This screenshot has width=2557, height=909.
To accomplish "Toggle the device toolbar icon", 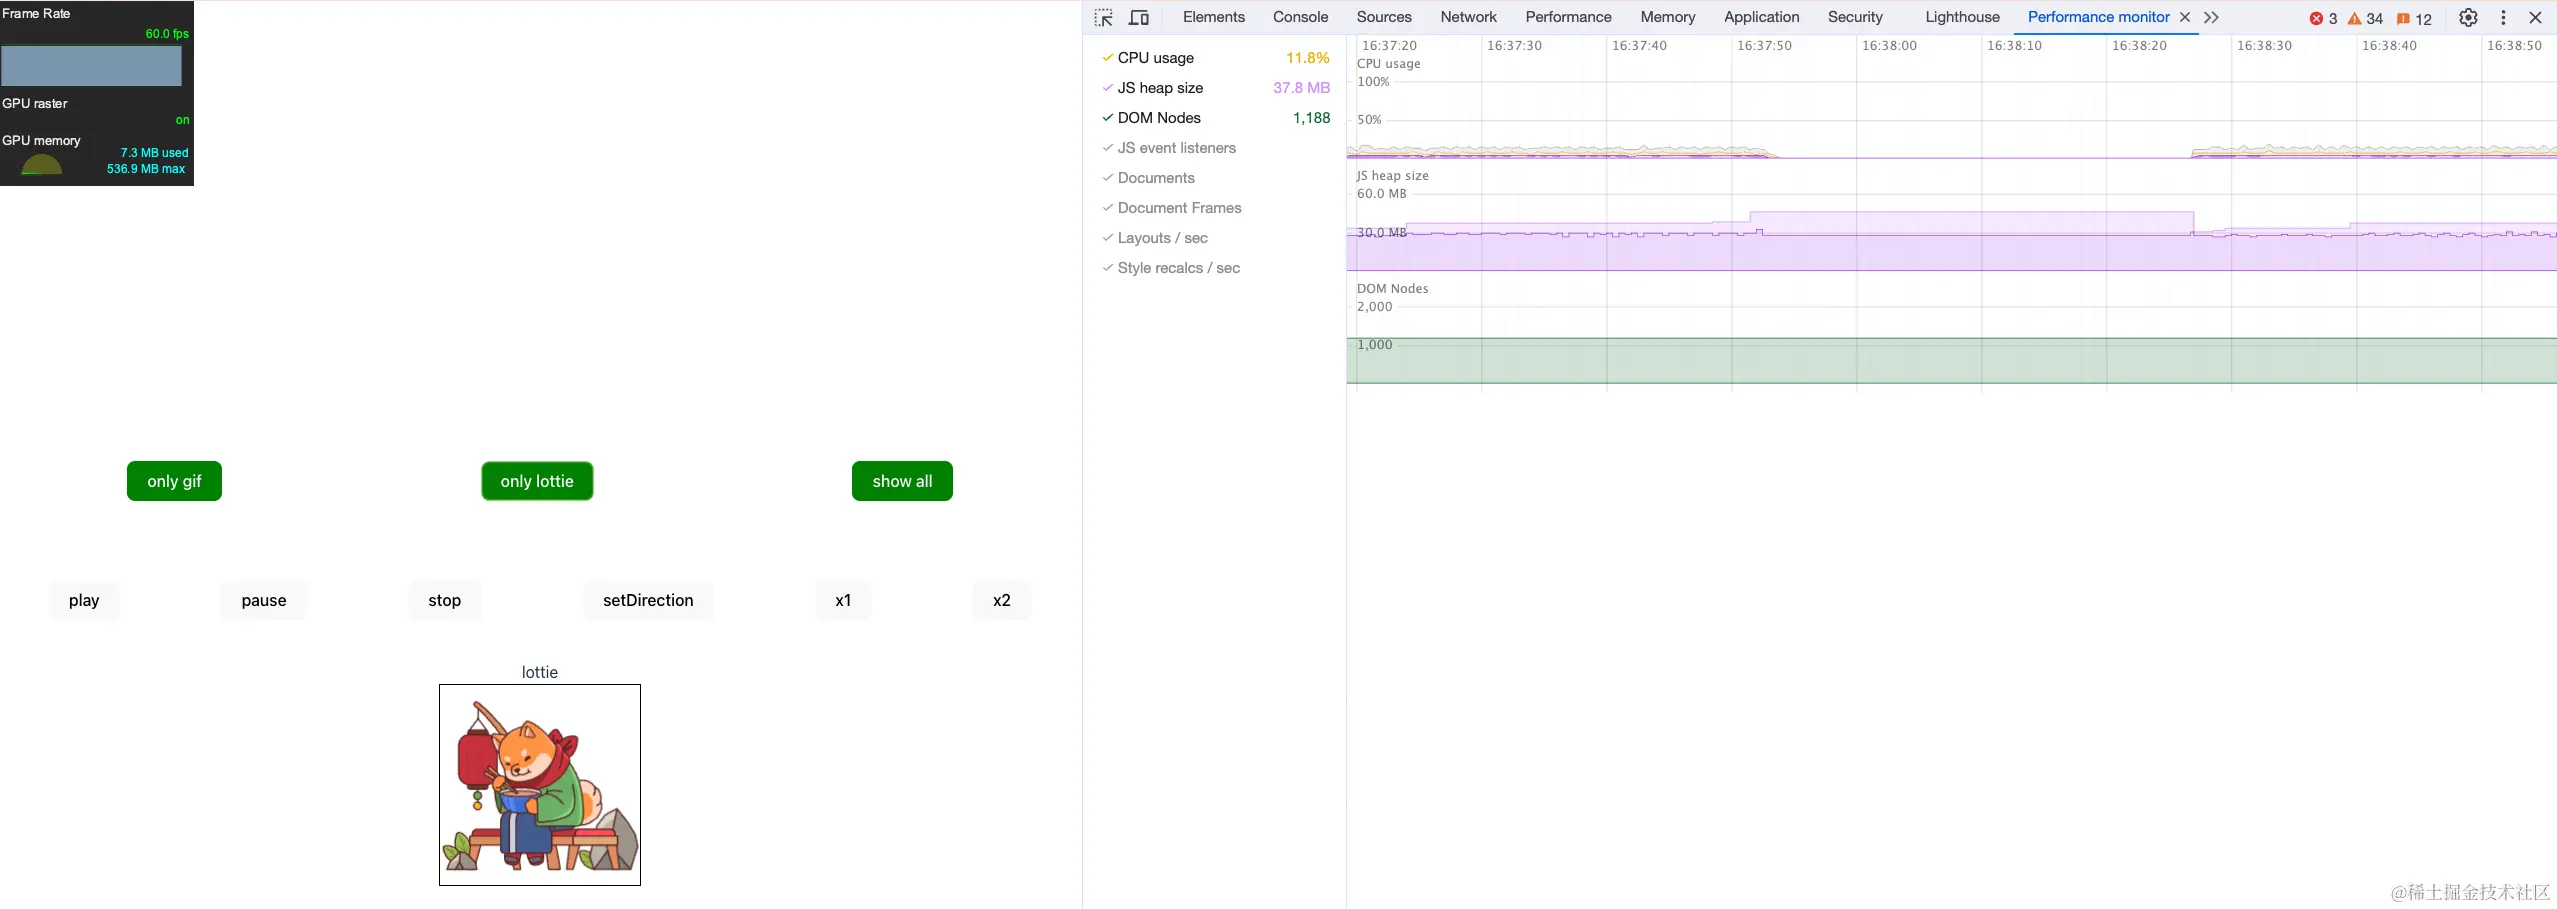I will (1139, 17).
